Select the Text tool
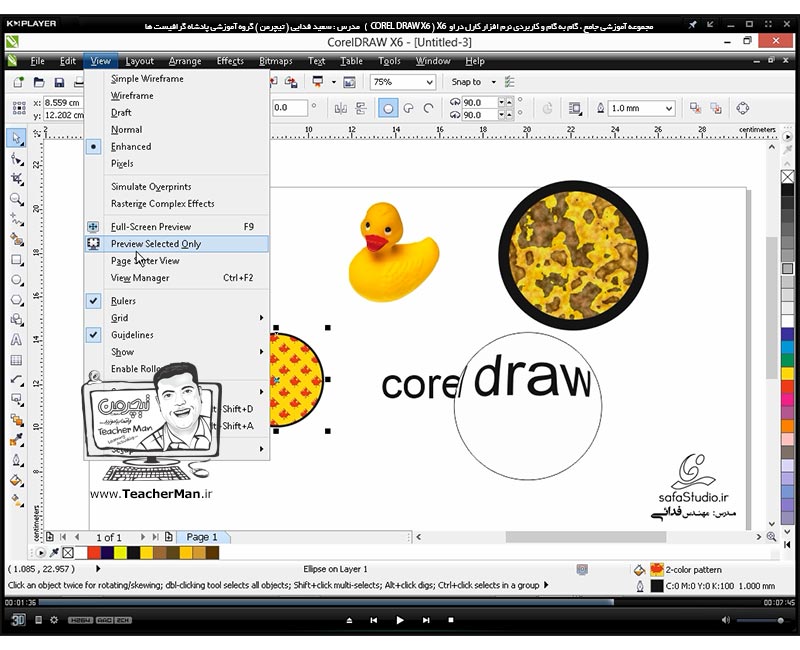This screenshot has width=800, height=650. coord(17,340)
